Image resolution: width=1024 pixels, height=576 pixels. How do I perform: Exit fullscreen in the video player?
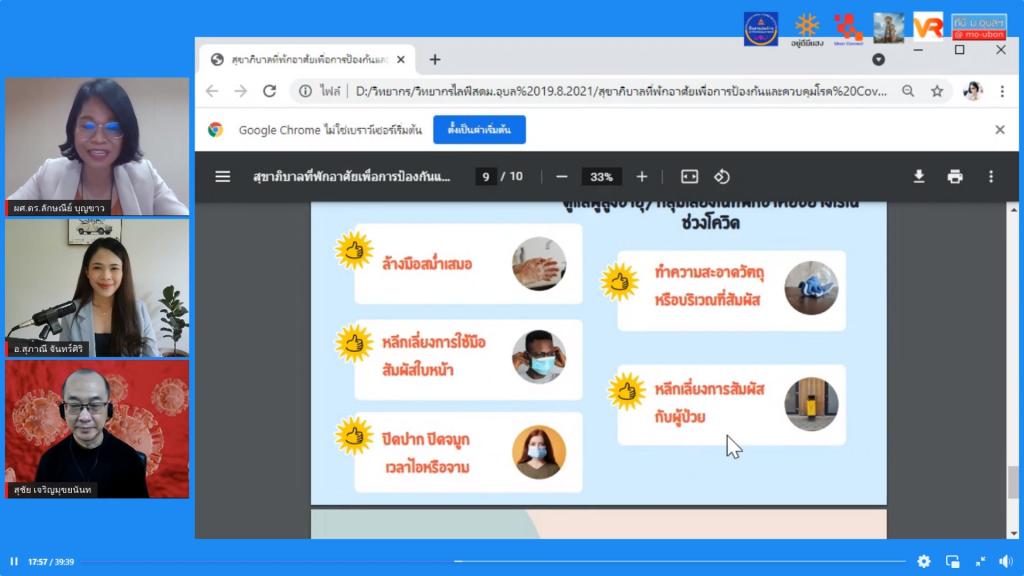click(x=980, y=562)
